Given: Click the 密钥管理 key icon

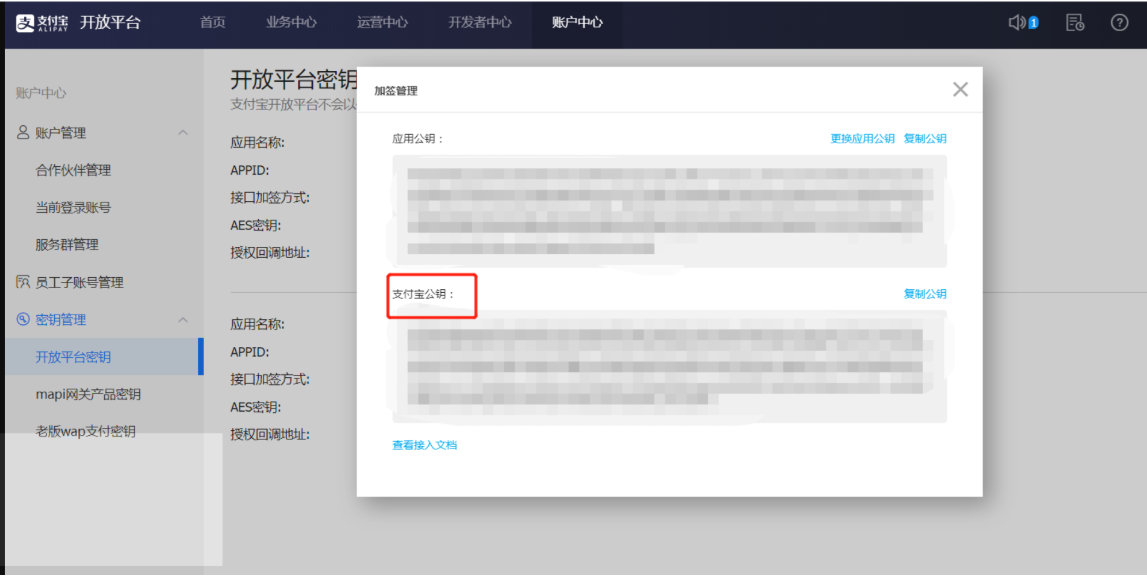Looking at the screenshot, I should pos(23,319).
